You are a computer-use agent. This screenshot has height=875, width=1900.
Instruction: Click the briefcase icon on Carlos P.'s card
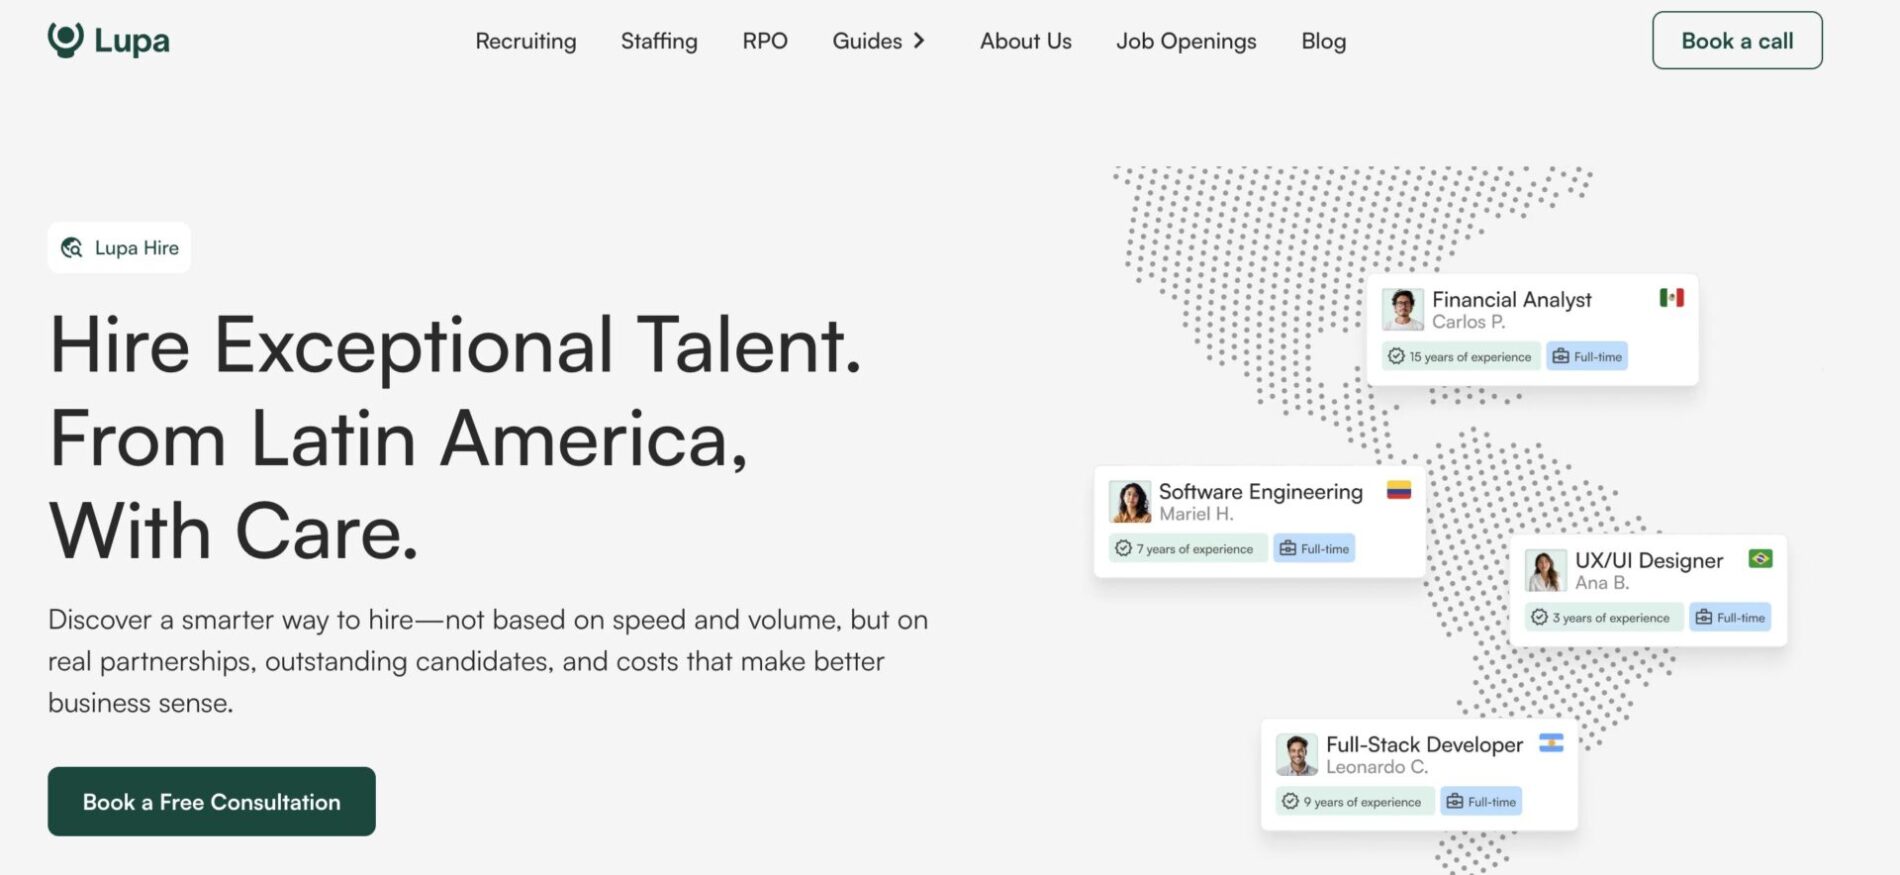pyautogui.click(x=1560, y=357)
